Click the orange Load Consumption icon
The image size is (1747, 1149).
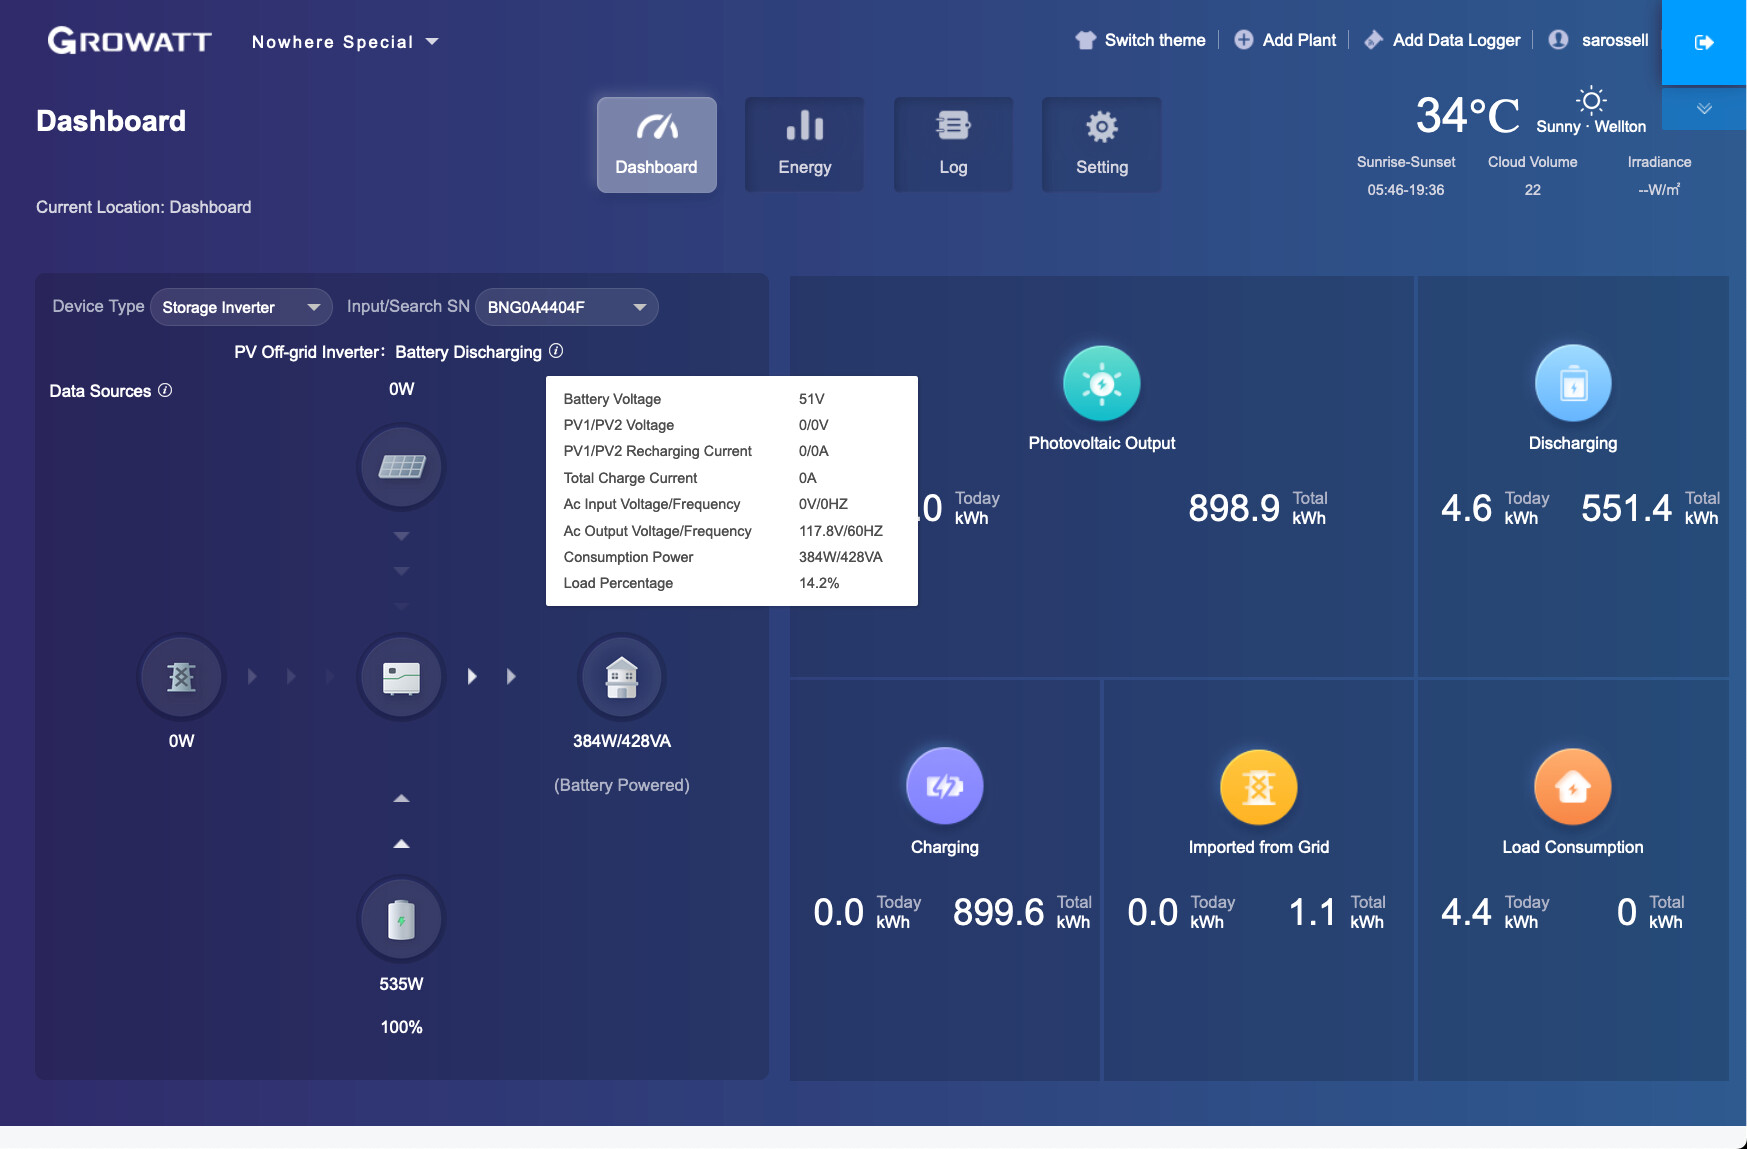point(1572,787)
